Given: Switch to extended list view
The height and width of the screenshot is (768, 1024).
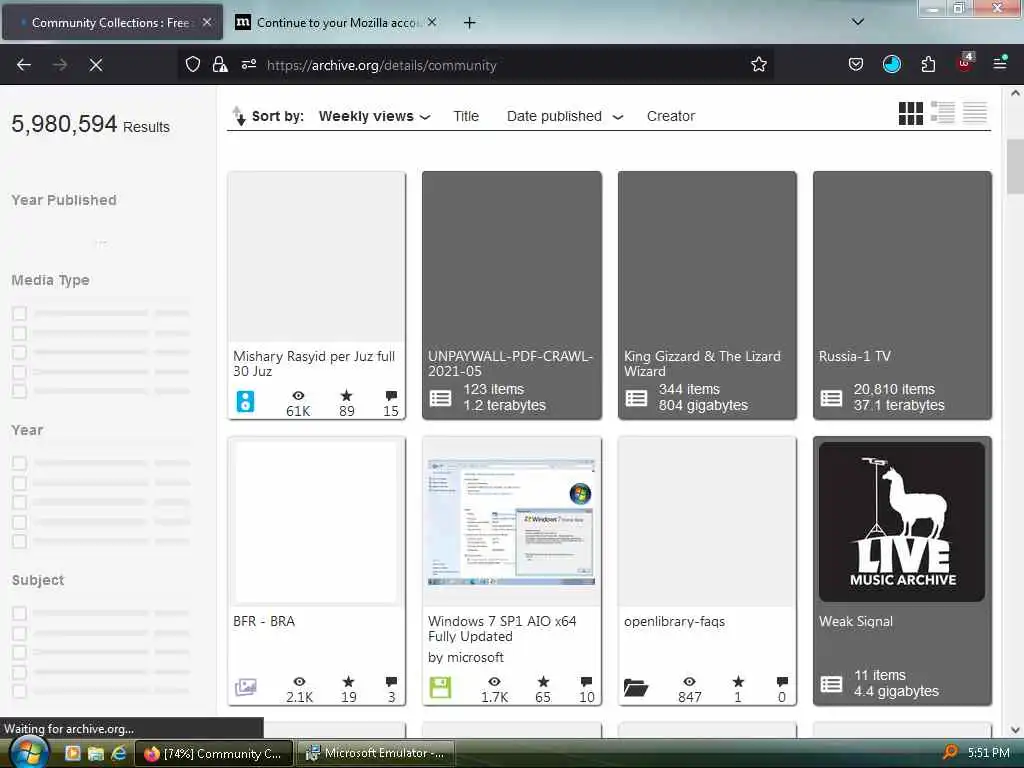Looking at the screenshot, I should (x=942, y=112).
